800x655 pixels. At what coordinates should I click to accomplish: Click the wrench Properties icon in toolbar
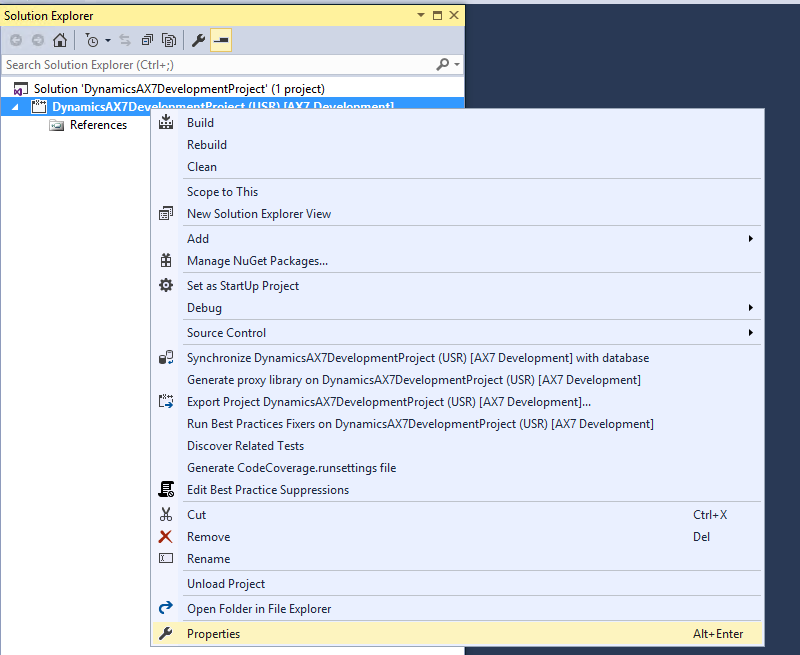coord(198,40)
